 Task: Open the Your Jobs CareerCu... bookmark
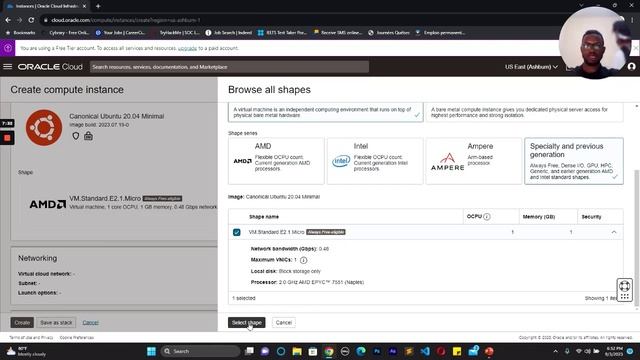[x=120, y=33]
